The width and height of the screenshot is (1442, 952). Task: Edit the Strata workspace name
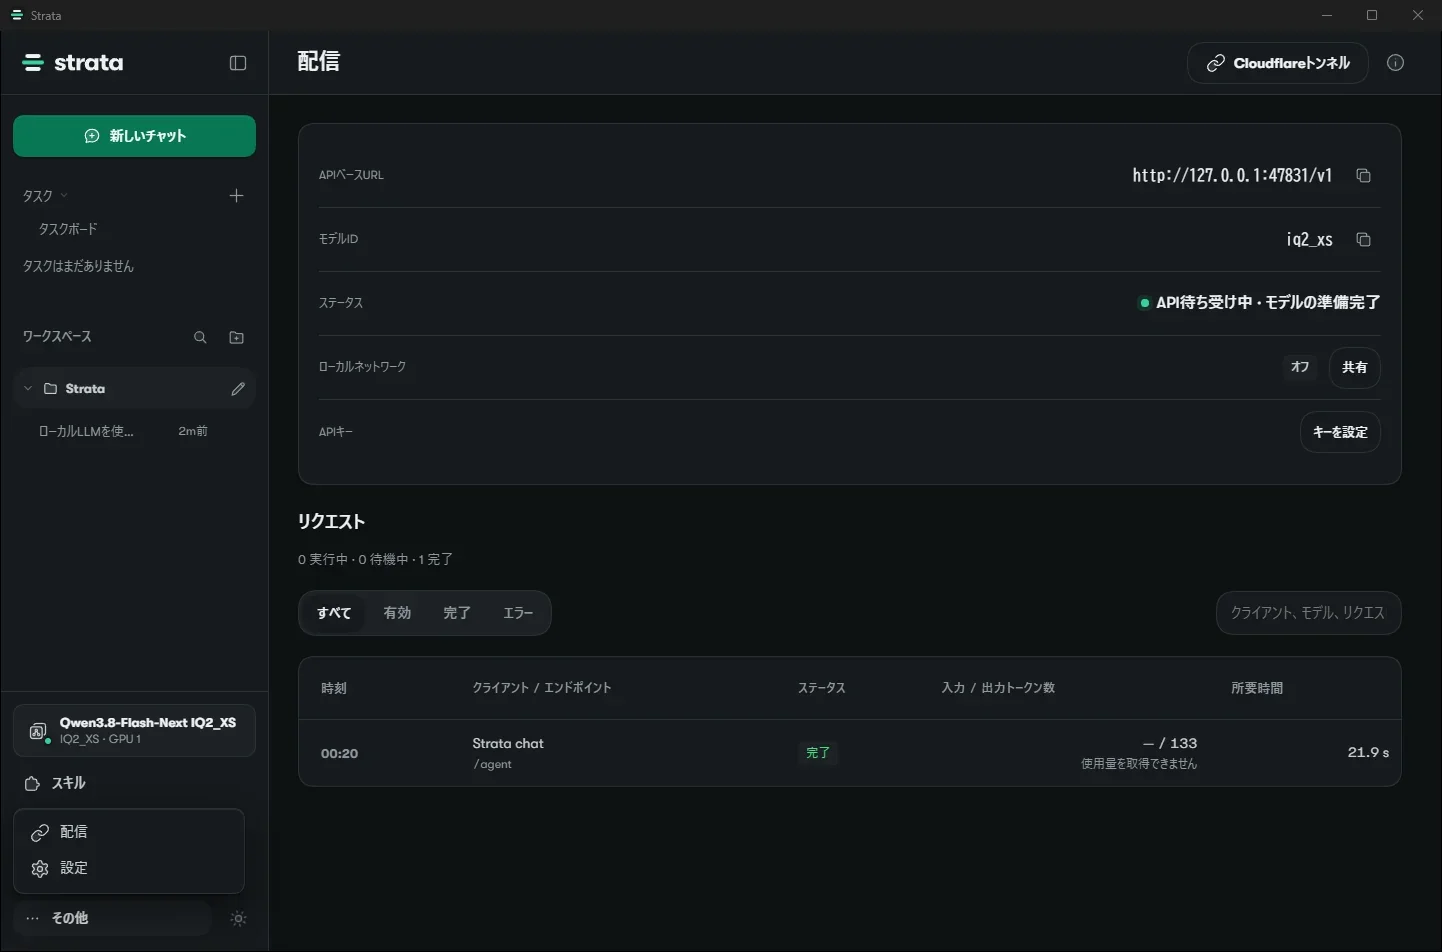pos(238,389)
